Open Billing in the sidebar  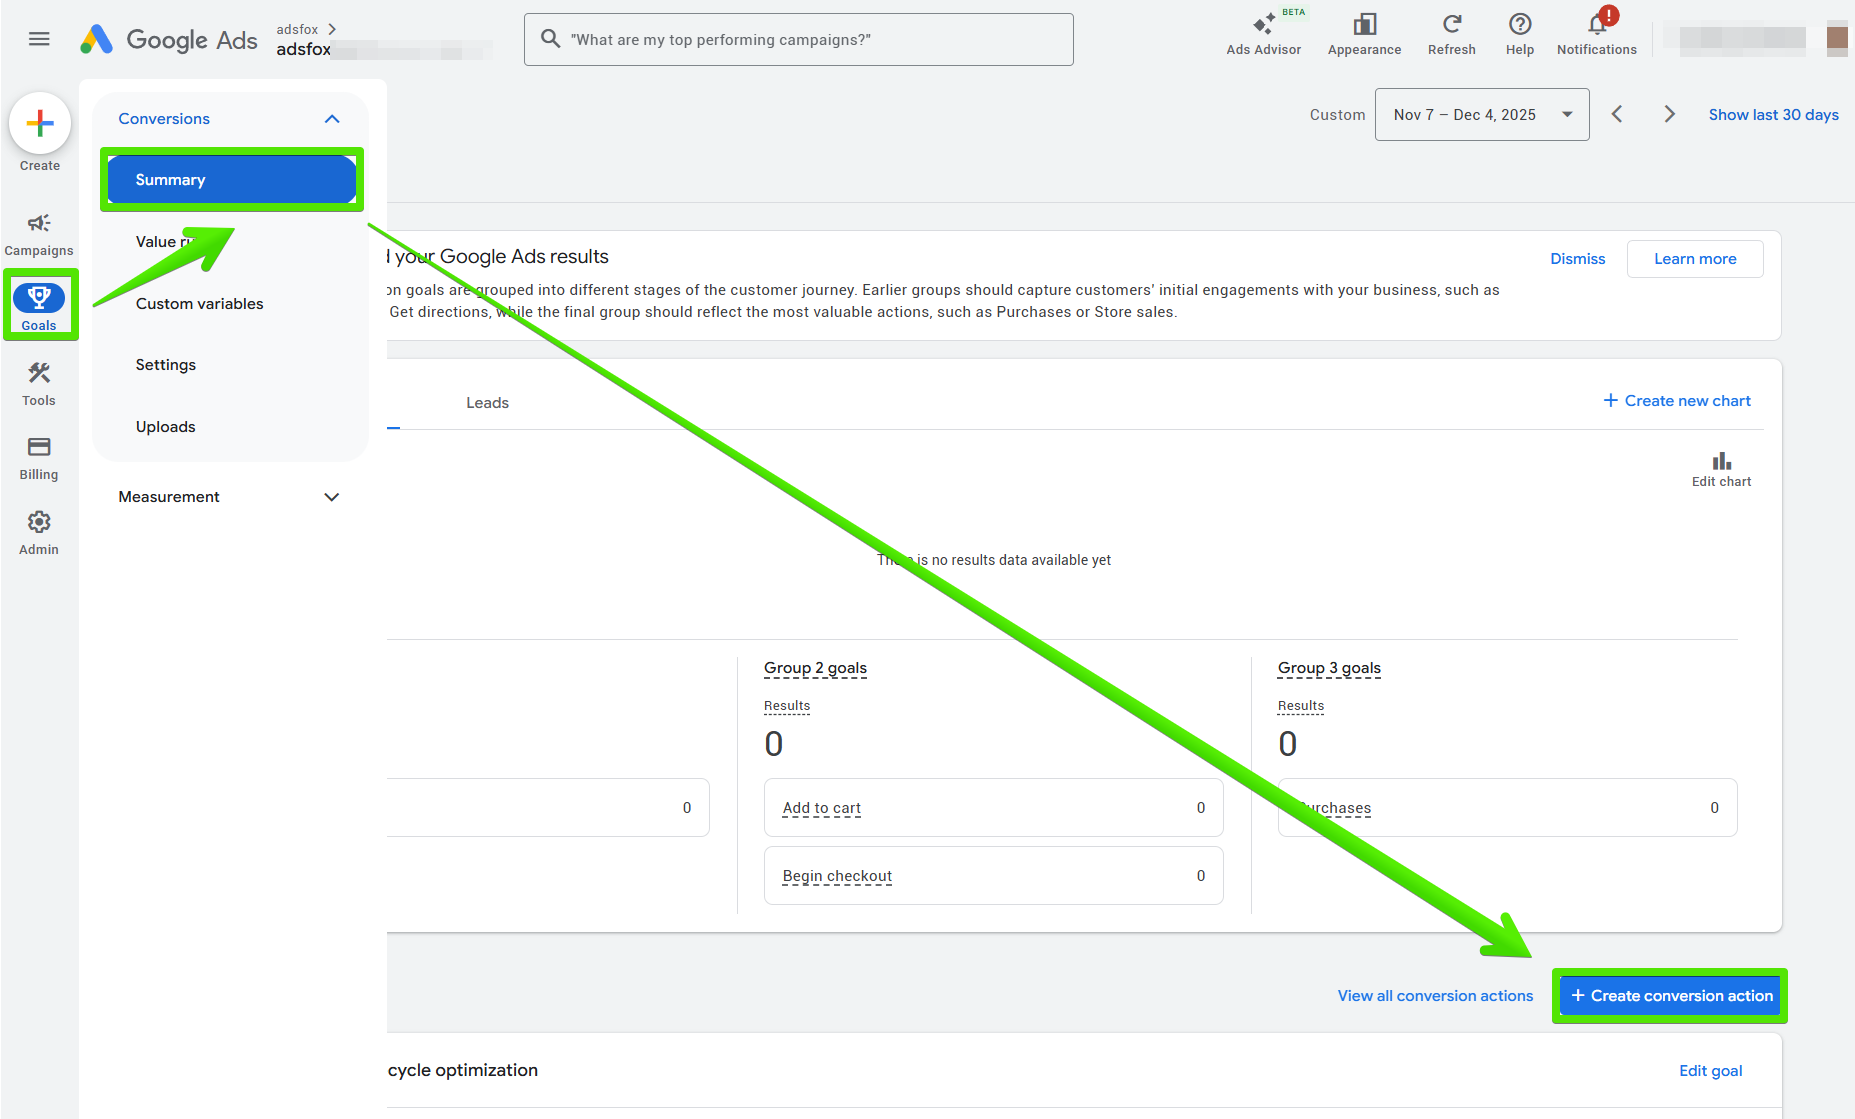point(39,457)
